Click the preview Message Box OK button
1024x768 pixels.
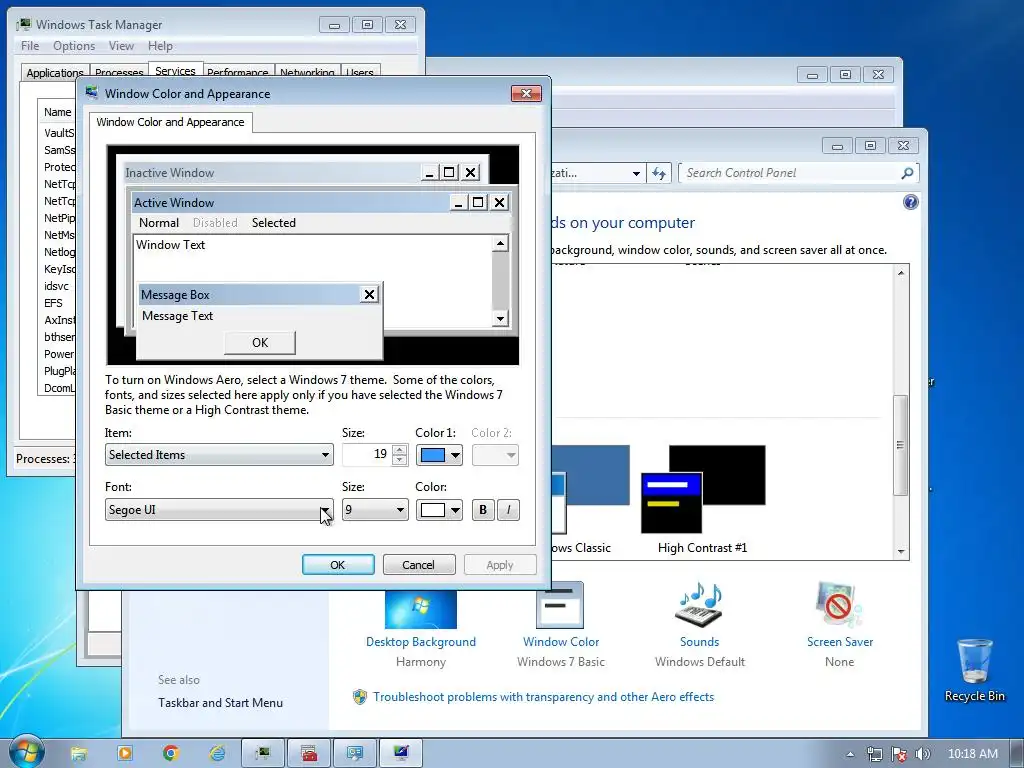click(260, 343)
